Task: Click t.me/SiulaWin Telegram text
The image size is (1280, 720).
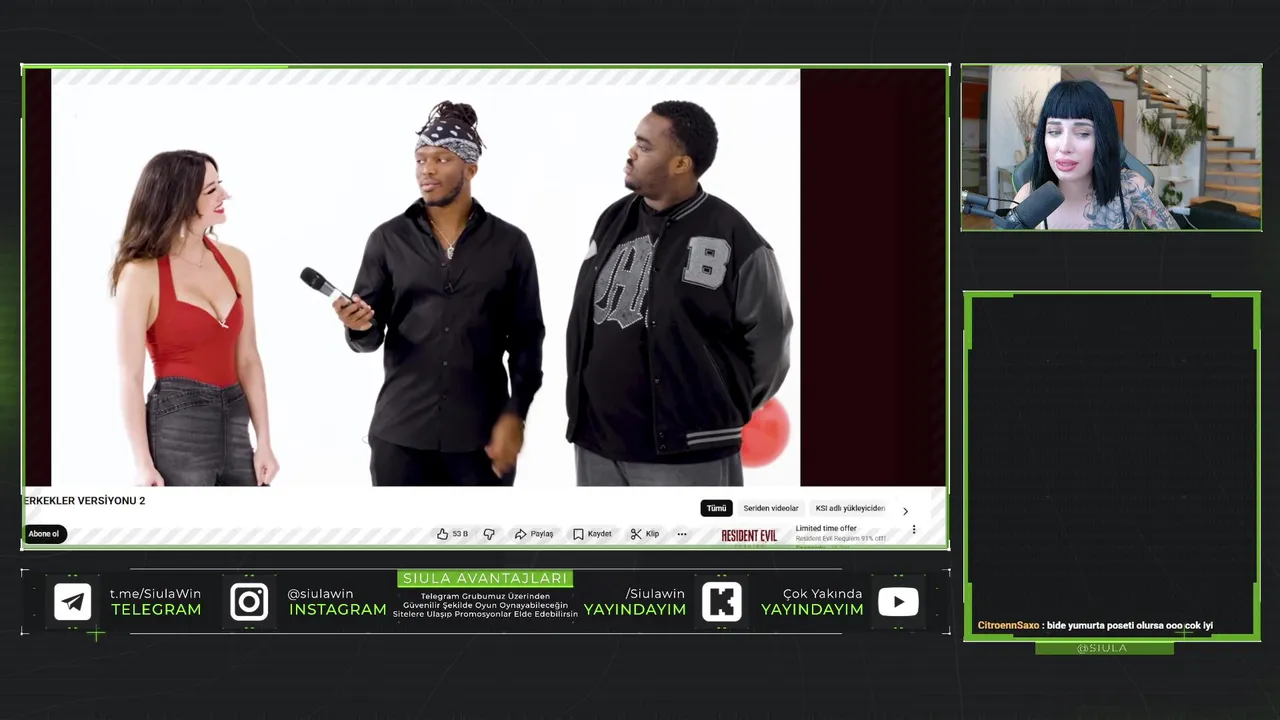Action: [155, 594]
